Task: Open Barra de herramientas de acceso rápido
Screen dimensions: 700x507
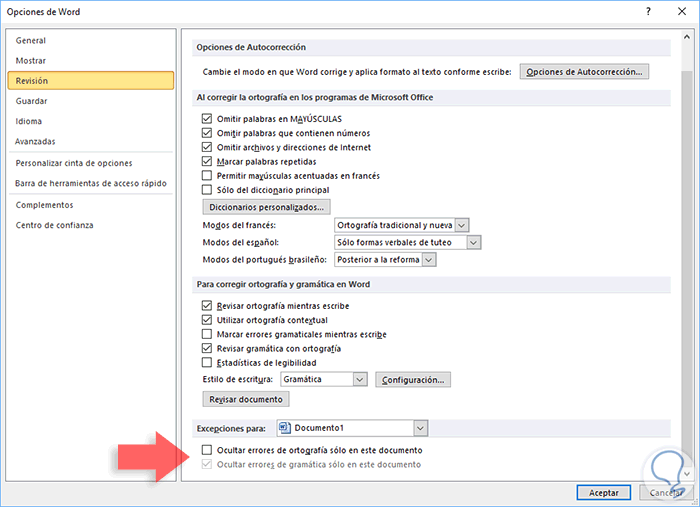Action: point(91,183)
